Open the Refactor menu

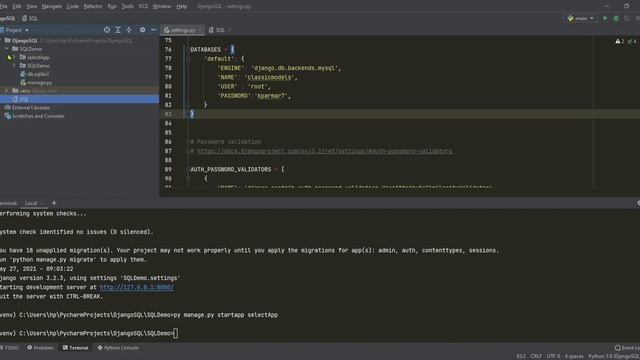93,6
